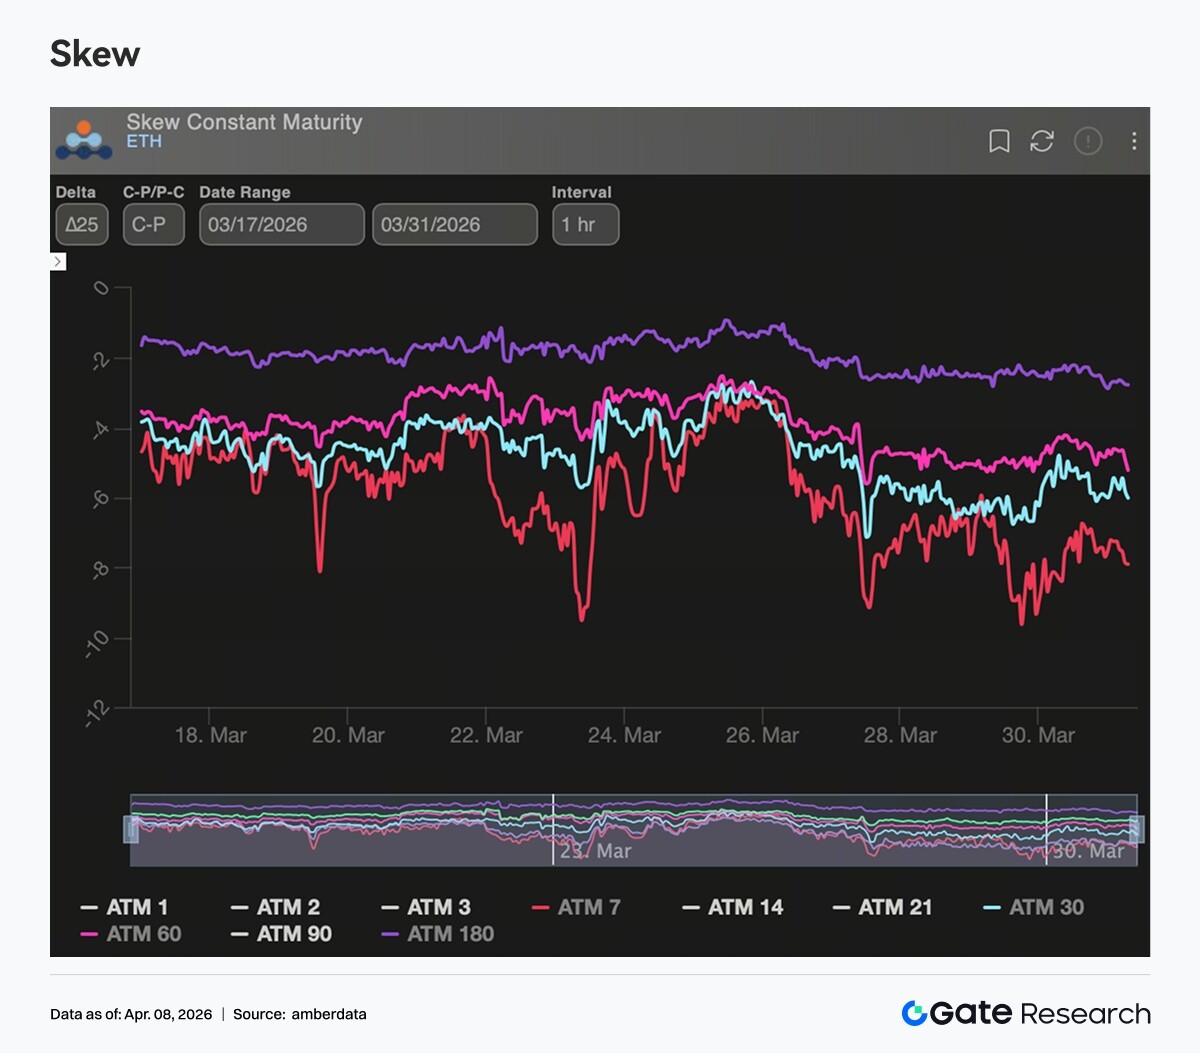Click the left range navigator handle

(131, 829)
